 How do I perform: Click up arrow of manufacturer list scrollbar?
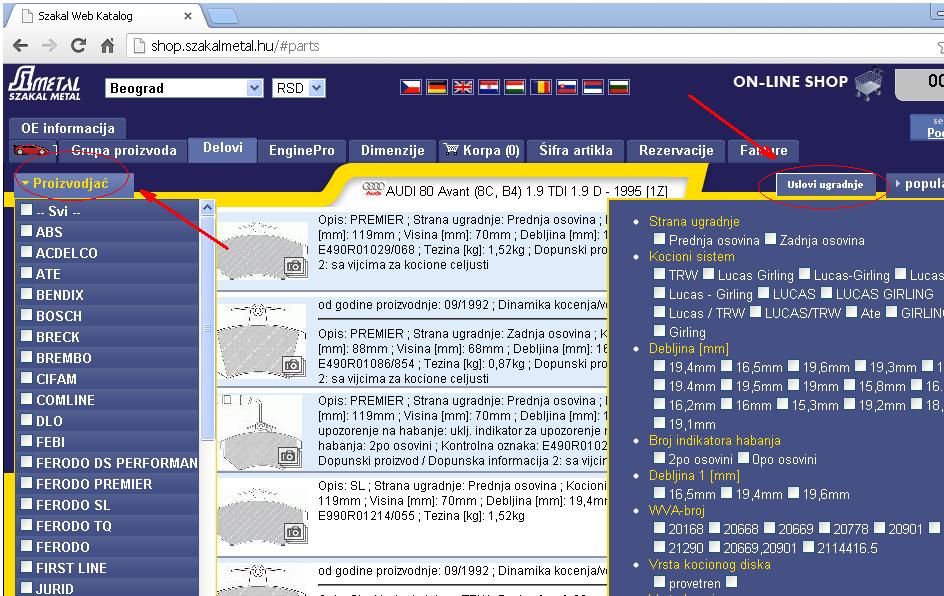click(207, 208)
